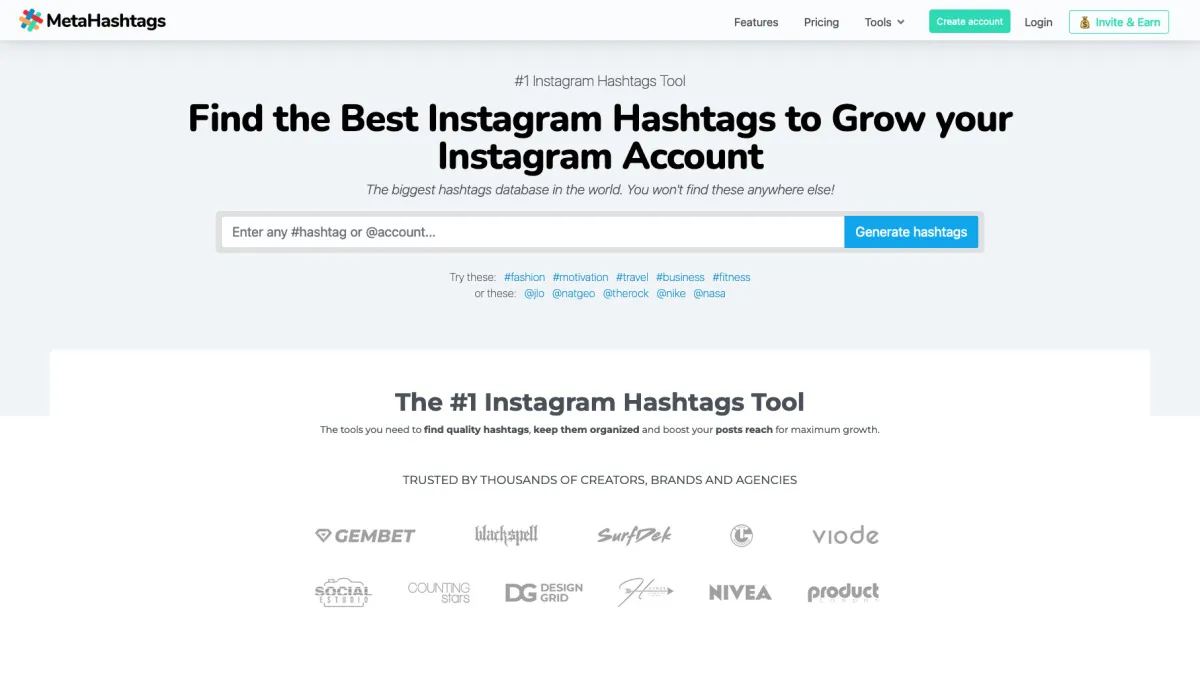Expand the Tools dropdown menu

pos(884,22)
